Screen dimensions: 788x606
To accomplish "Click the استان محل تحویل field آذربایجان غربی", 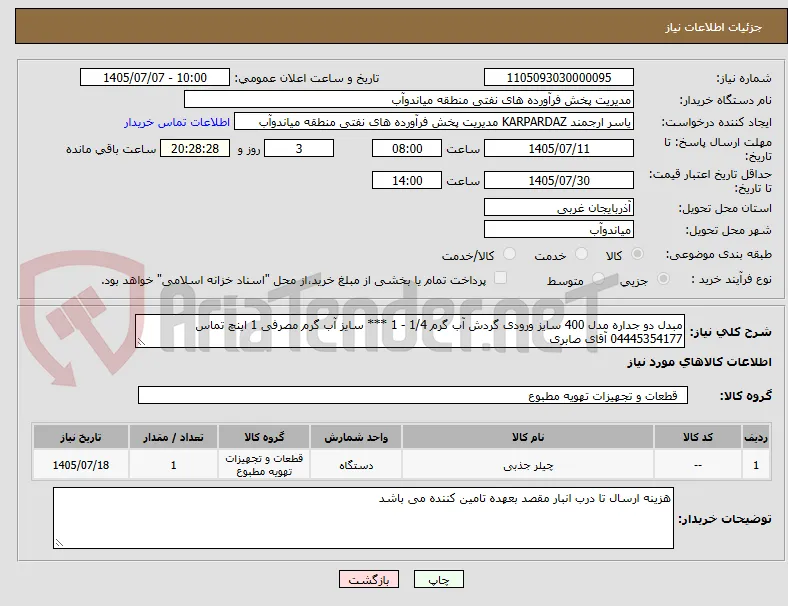I will (x=559, y=208).
